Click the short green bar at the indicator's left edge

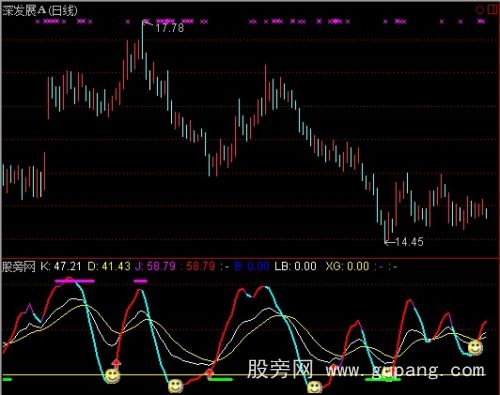point(7,379)
